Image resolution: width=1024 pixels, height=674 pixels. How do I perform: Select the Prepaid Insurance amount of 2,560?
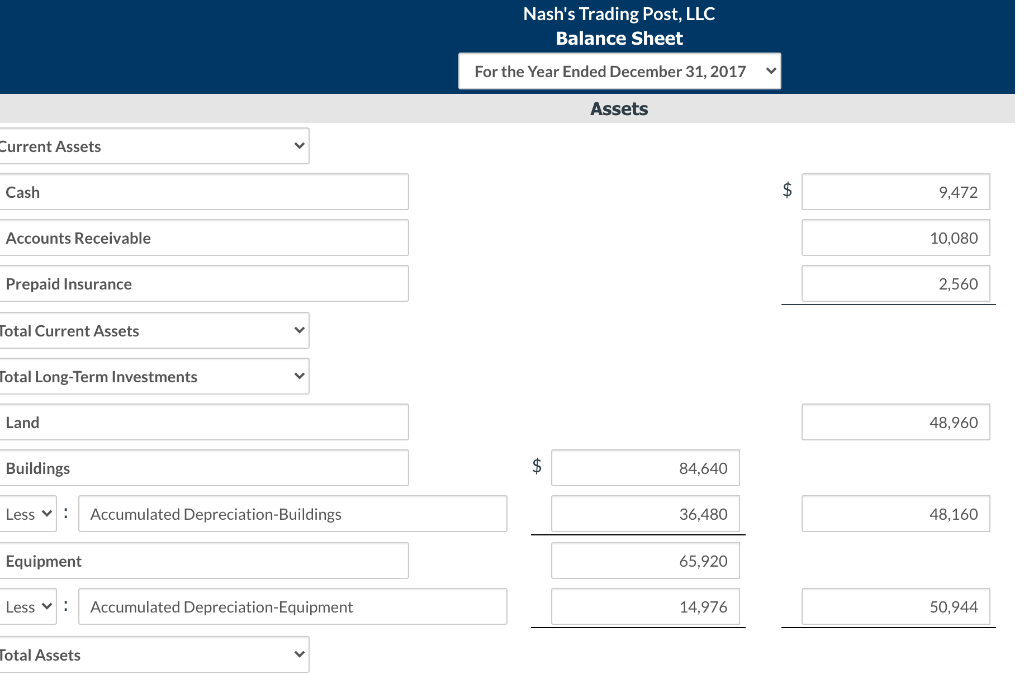(895, 283)
